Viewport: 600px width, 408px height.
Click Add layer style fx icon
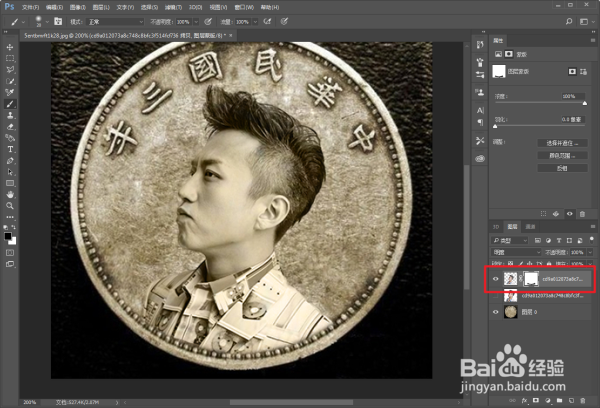[524, 400]
